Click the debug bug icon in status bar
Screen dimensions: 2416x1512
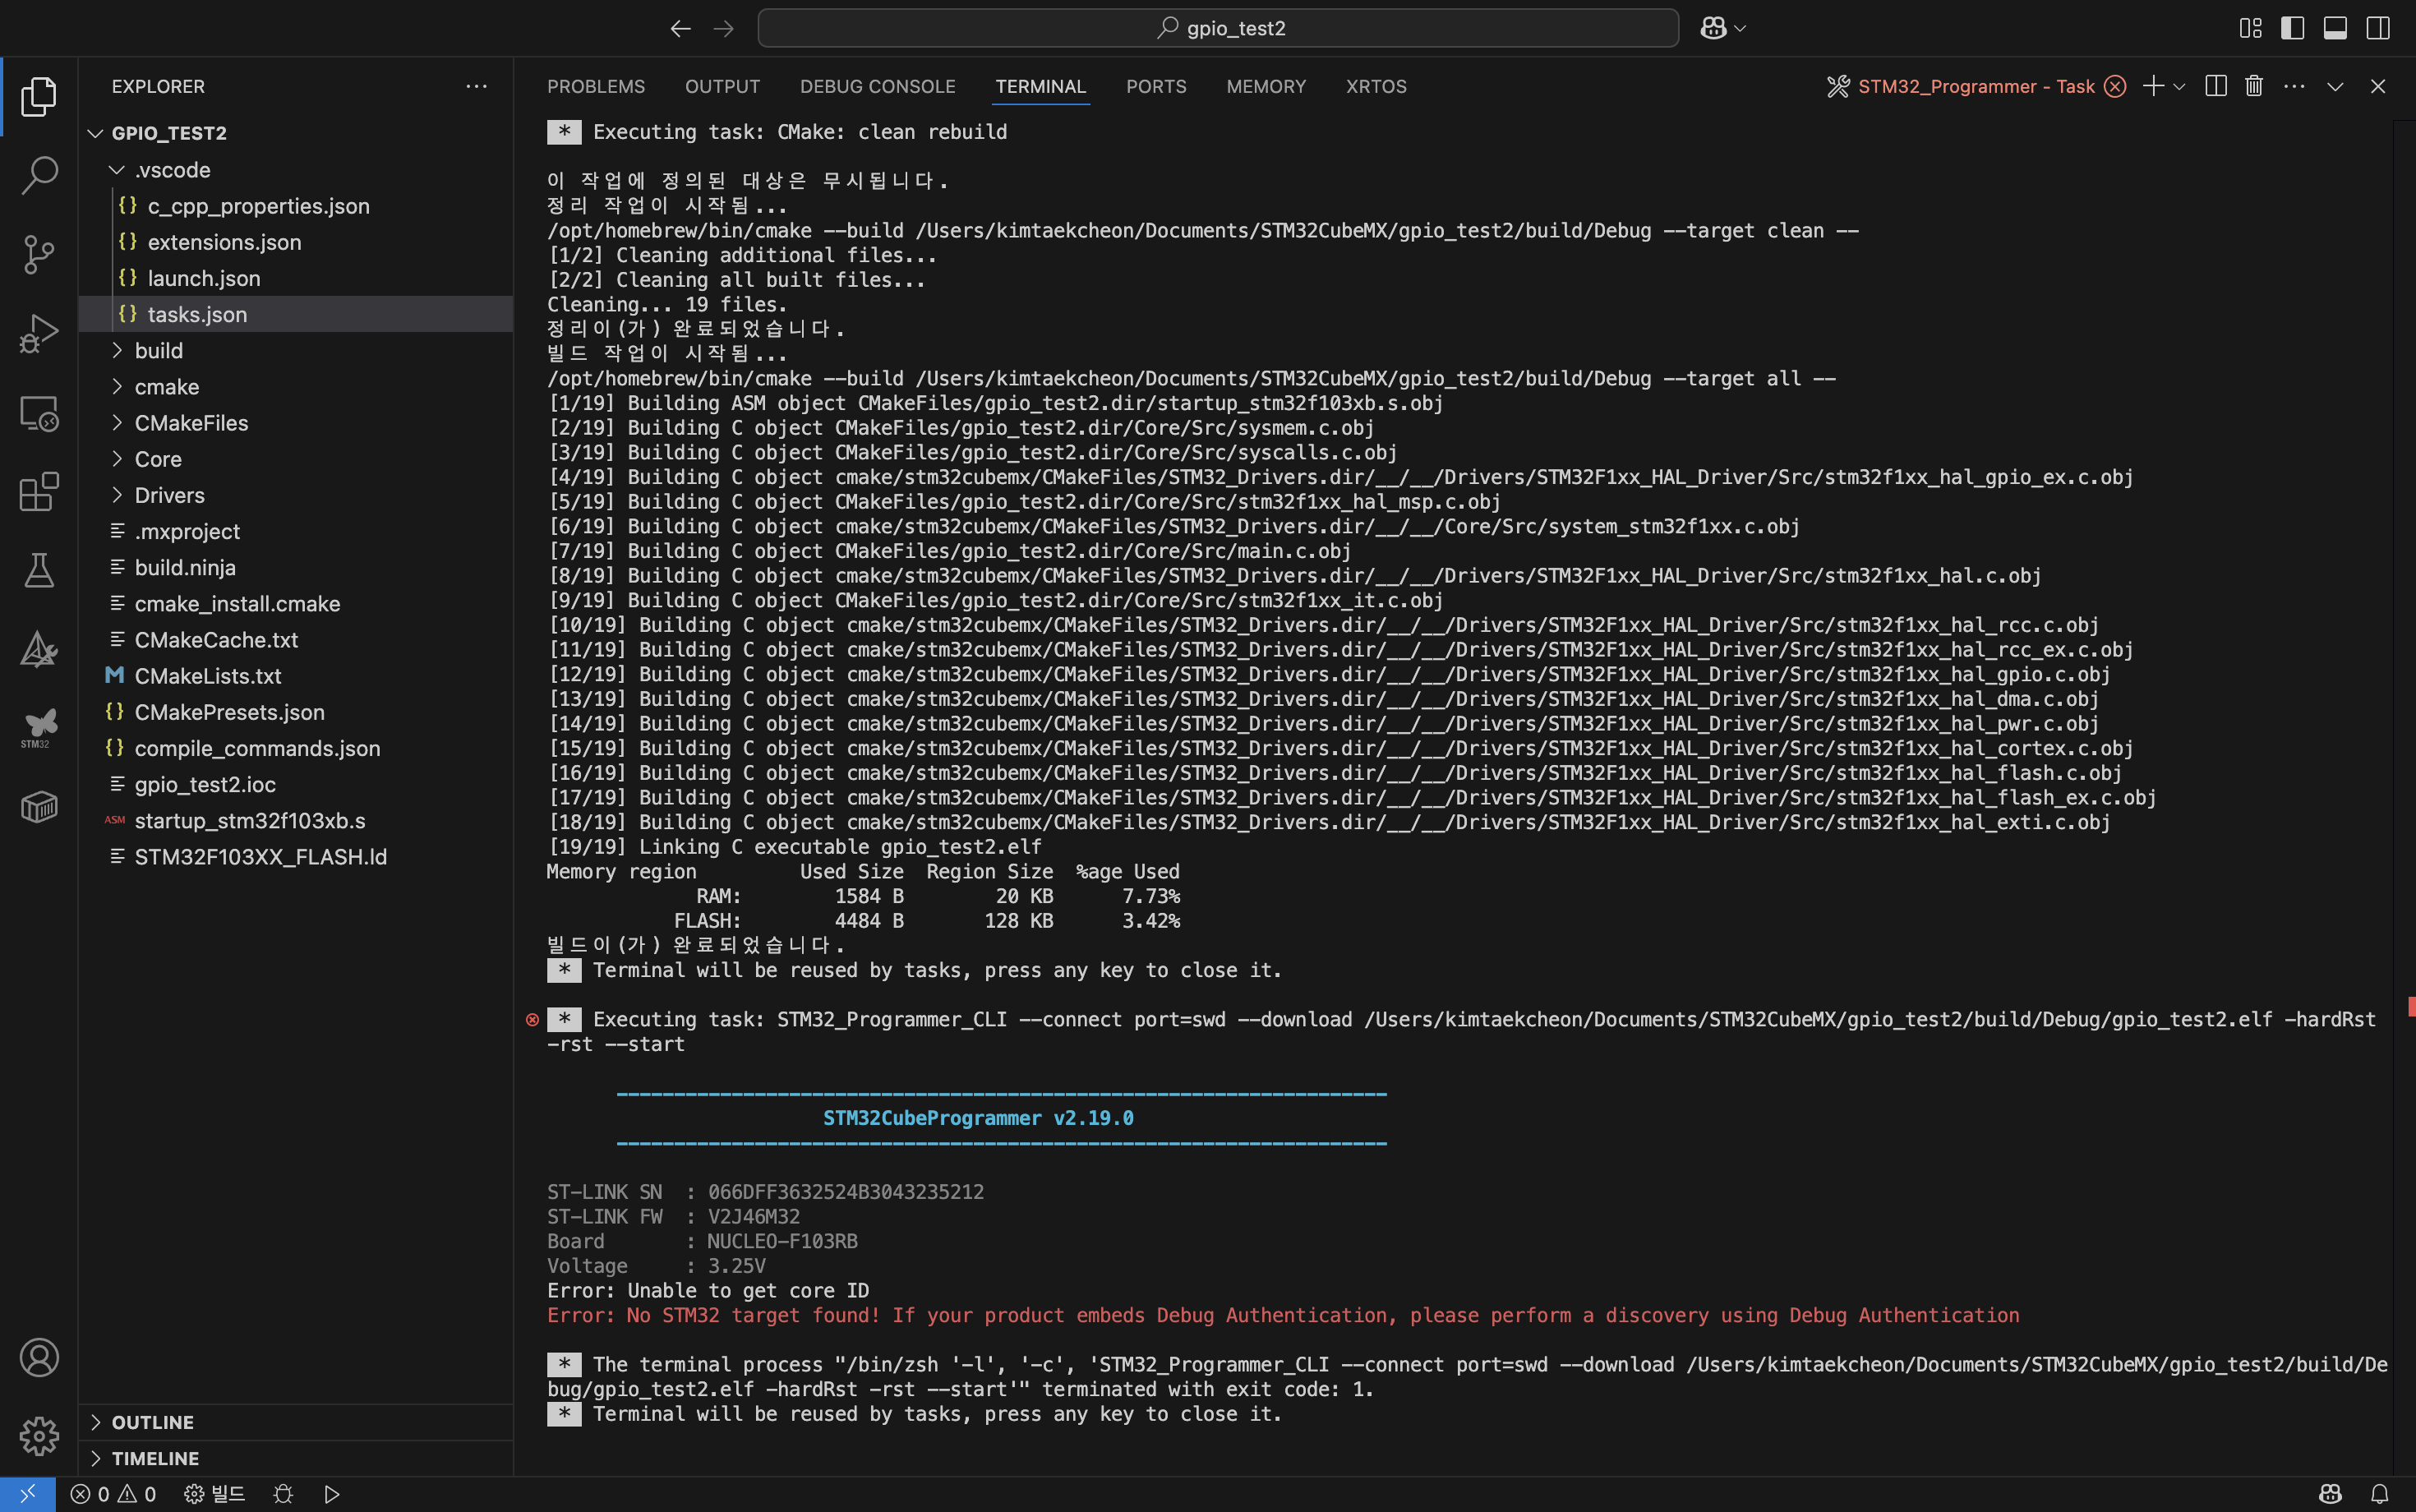click(283, 1493)
